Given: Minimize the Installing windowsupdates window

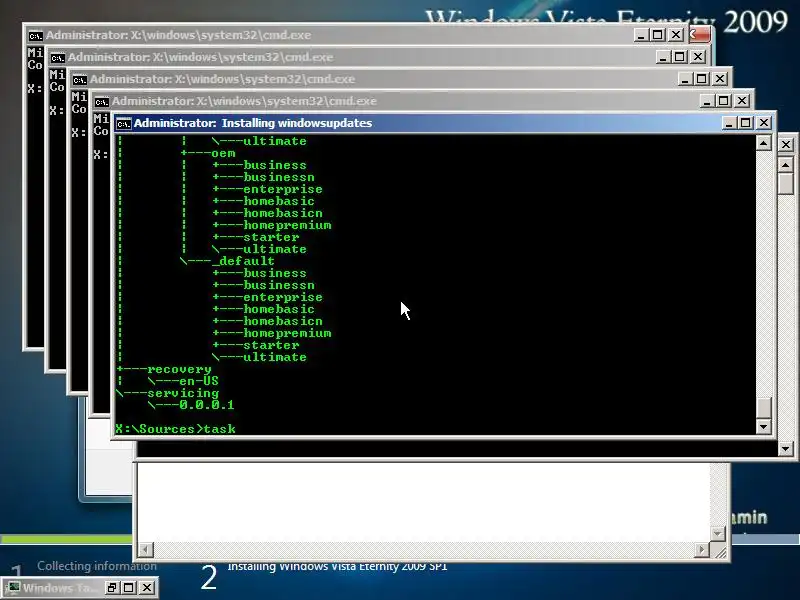Looking at the screenshot, I should pyautogui.click(x=729, y=123).
